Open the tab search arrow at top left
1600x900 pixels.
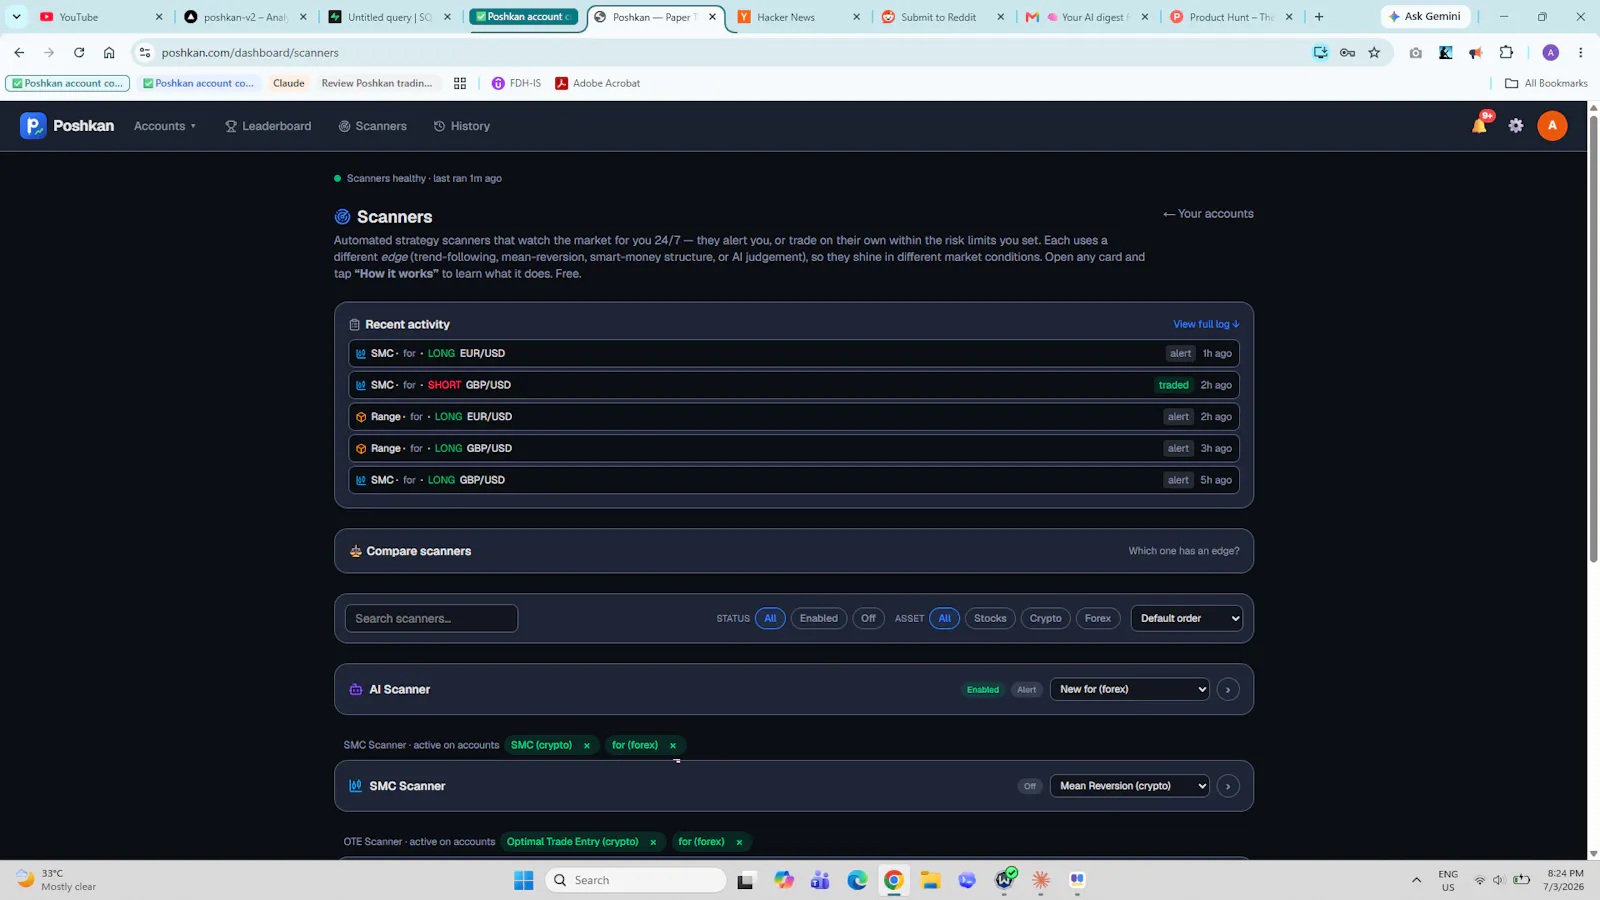[16, 17]
